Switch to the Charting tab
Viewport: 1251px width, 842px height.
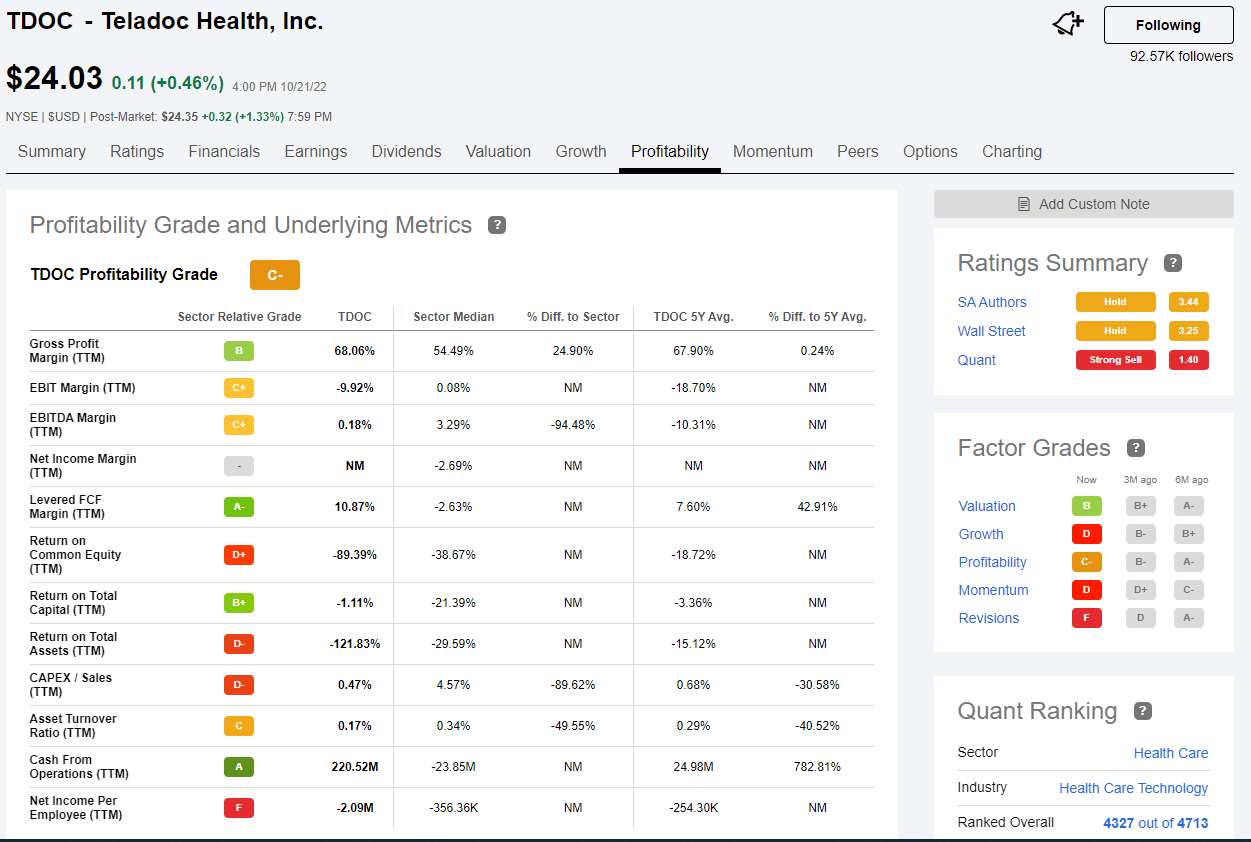coord(1012,152)
